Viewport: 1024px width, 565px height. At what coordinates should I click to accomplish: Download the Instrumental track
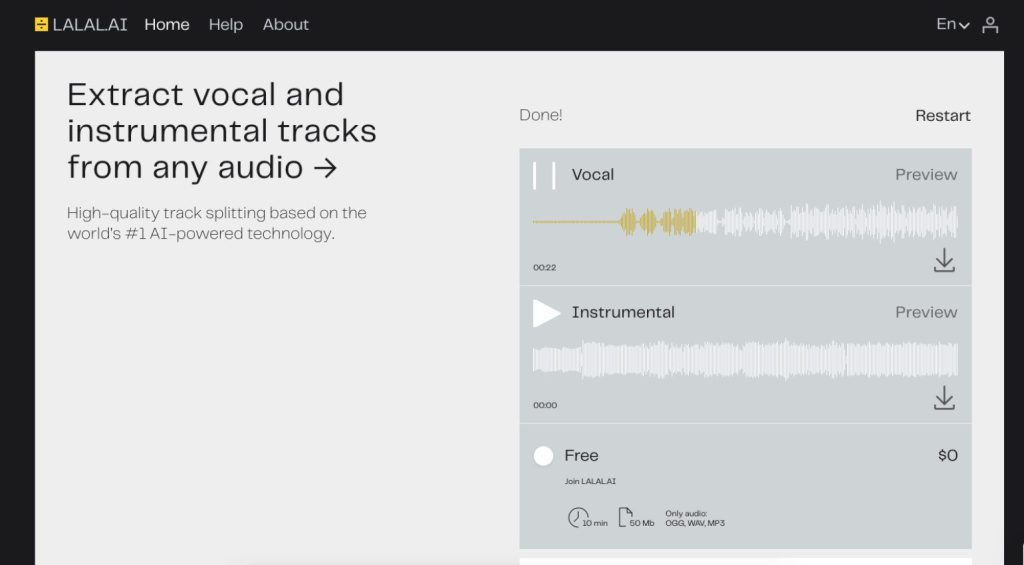(x=944, y=398)
